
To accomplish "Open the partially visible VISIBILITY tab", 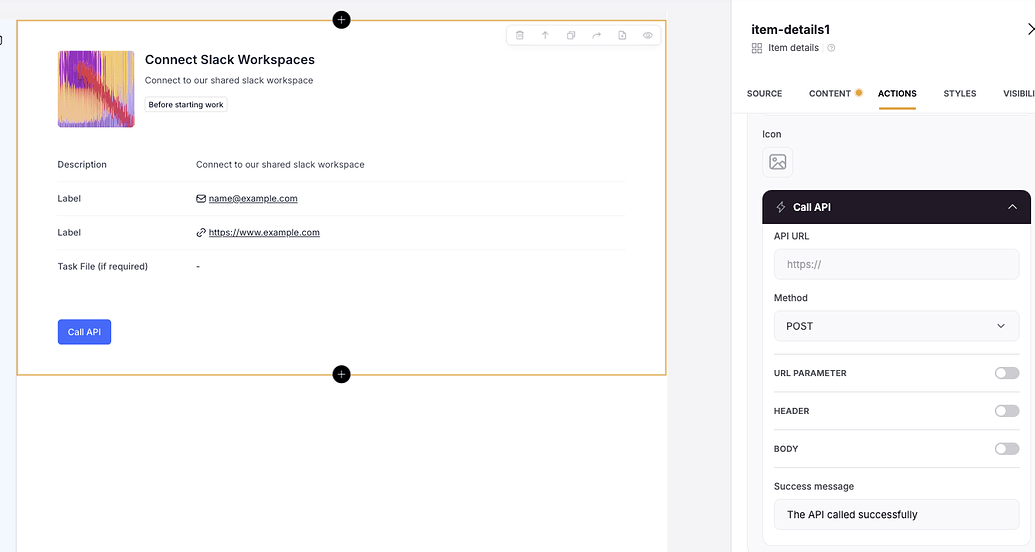I will 1018,94.
